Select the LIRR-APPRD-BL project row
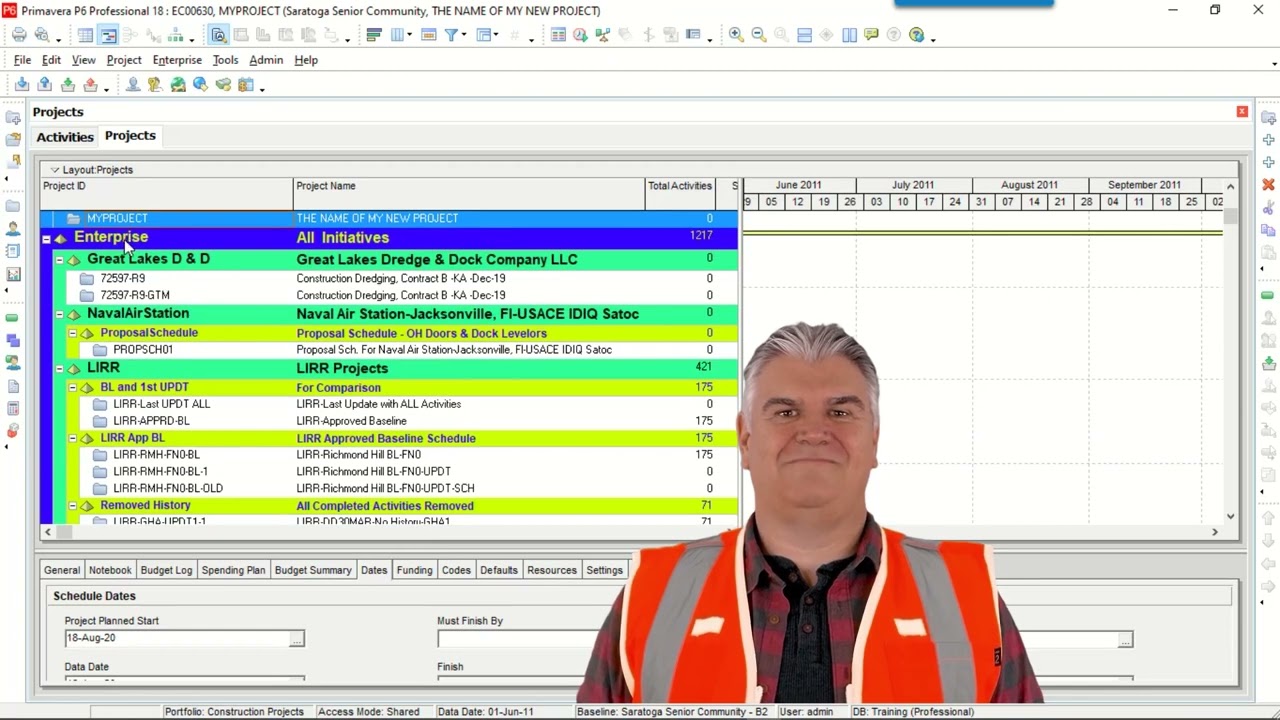Screen dimensions: 1280x720 [389, 421]
